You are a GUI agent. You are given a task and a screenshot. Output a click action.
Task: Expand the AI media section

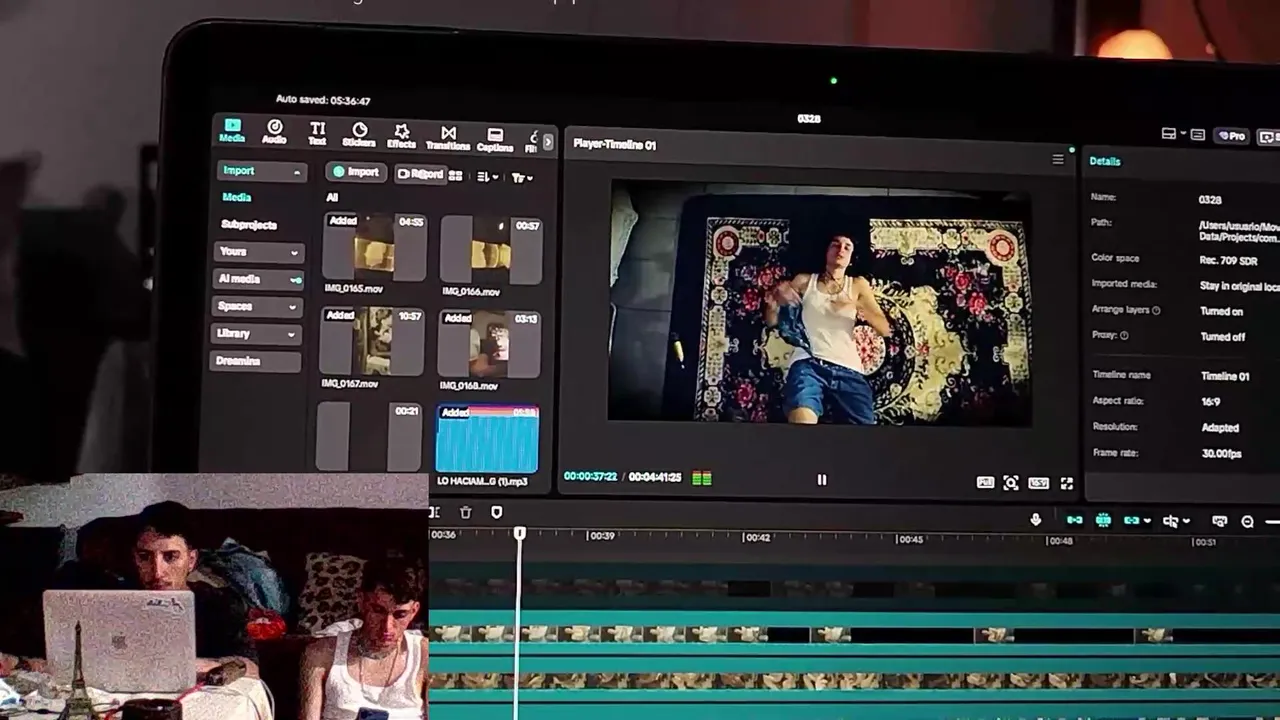pos(259,279)
